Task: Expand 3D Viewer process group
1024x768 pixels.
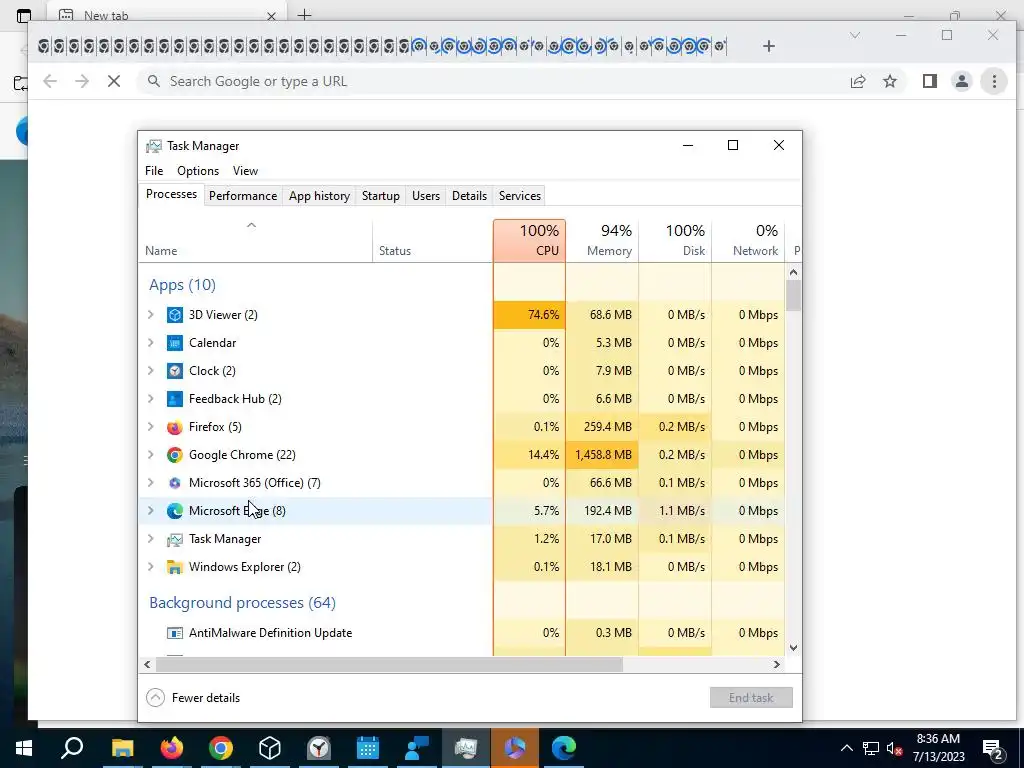Action: coord(151,315)
